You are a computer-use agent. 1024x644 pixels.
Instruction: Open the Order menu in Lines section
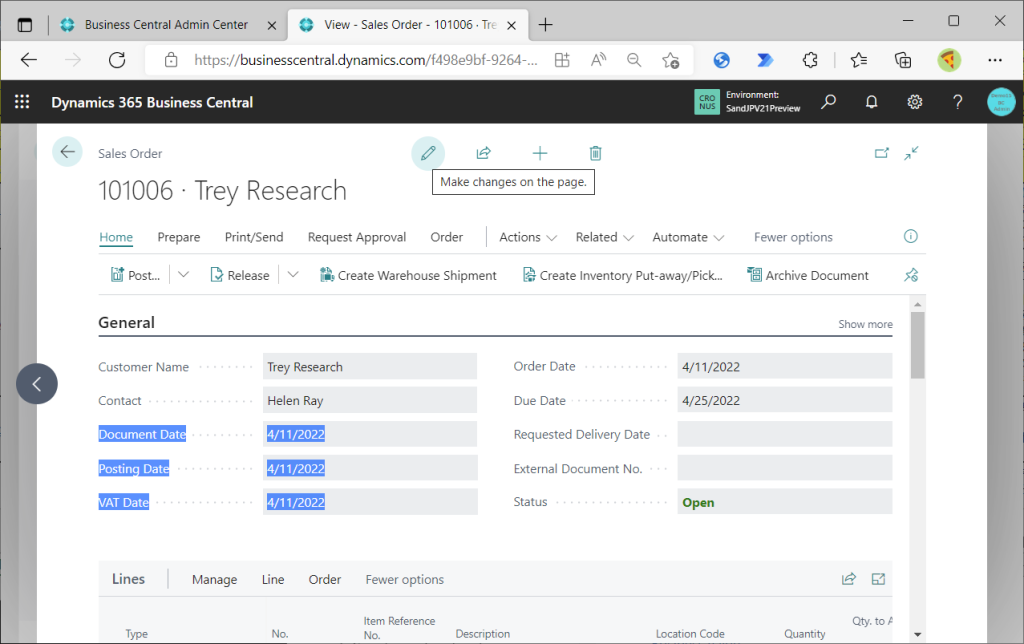pos(325,579)
